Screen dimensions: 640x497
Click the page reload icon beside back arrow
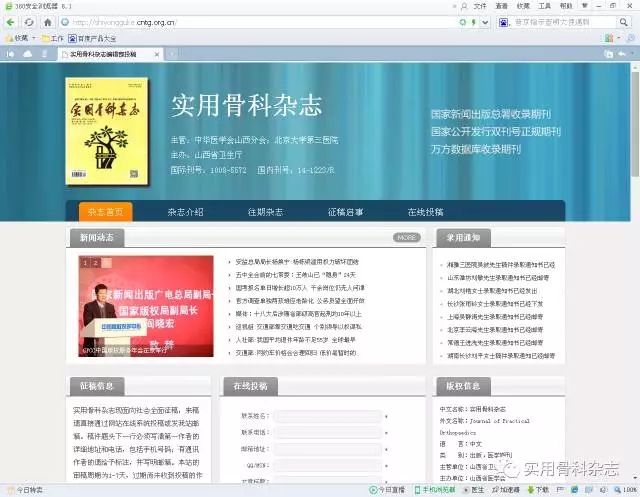[29, 22]
